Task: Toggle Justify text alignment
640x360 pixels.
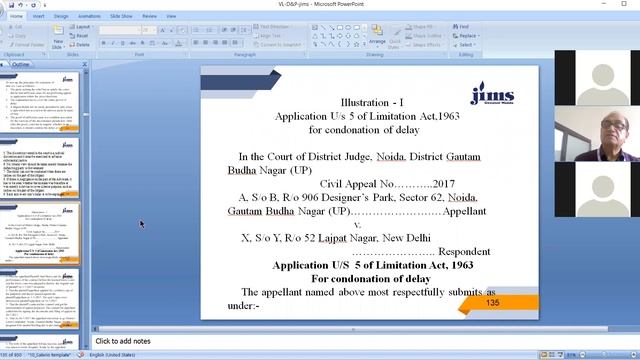Action: tap(224, 43)
